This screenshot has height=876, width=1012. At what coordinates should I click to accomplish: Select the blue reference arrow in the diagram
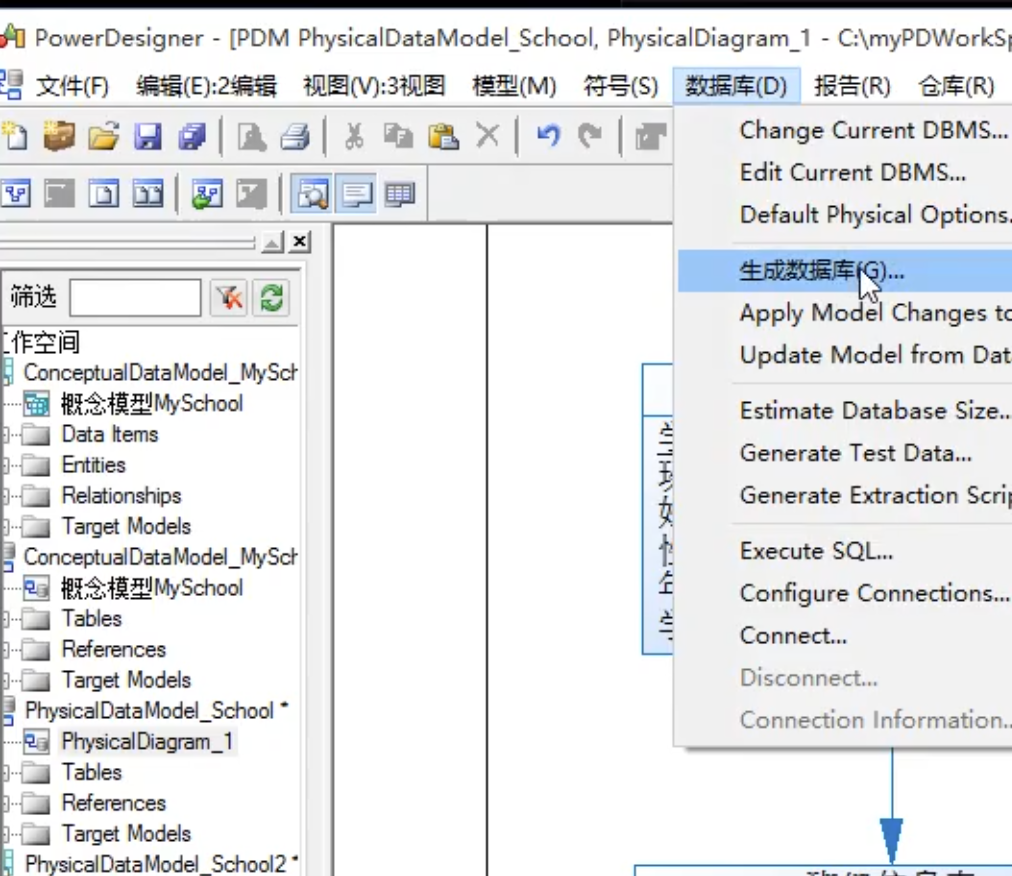(x=892, y=807)
